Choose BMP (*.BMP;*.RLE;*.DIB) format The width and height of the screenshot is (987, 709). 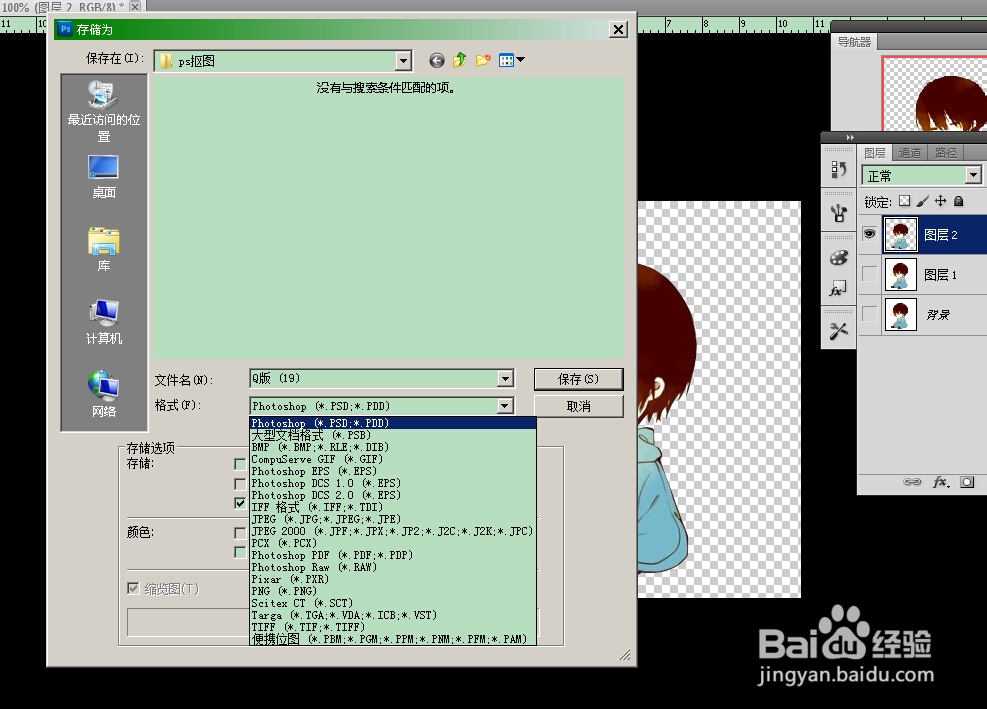click(x=393, y=447)
